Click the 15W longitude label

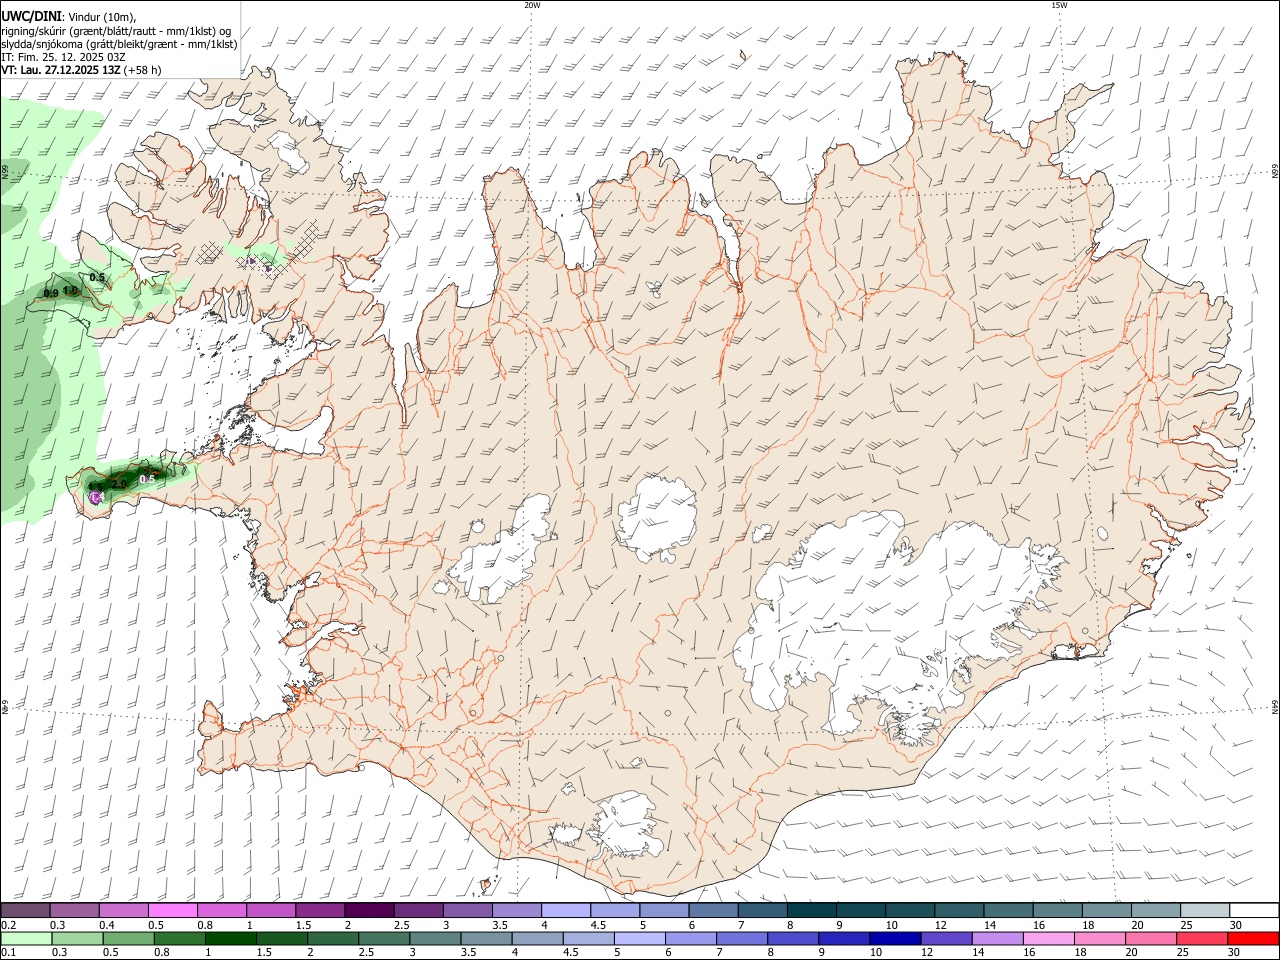tap(1059, 5)
